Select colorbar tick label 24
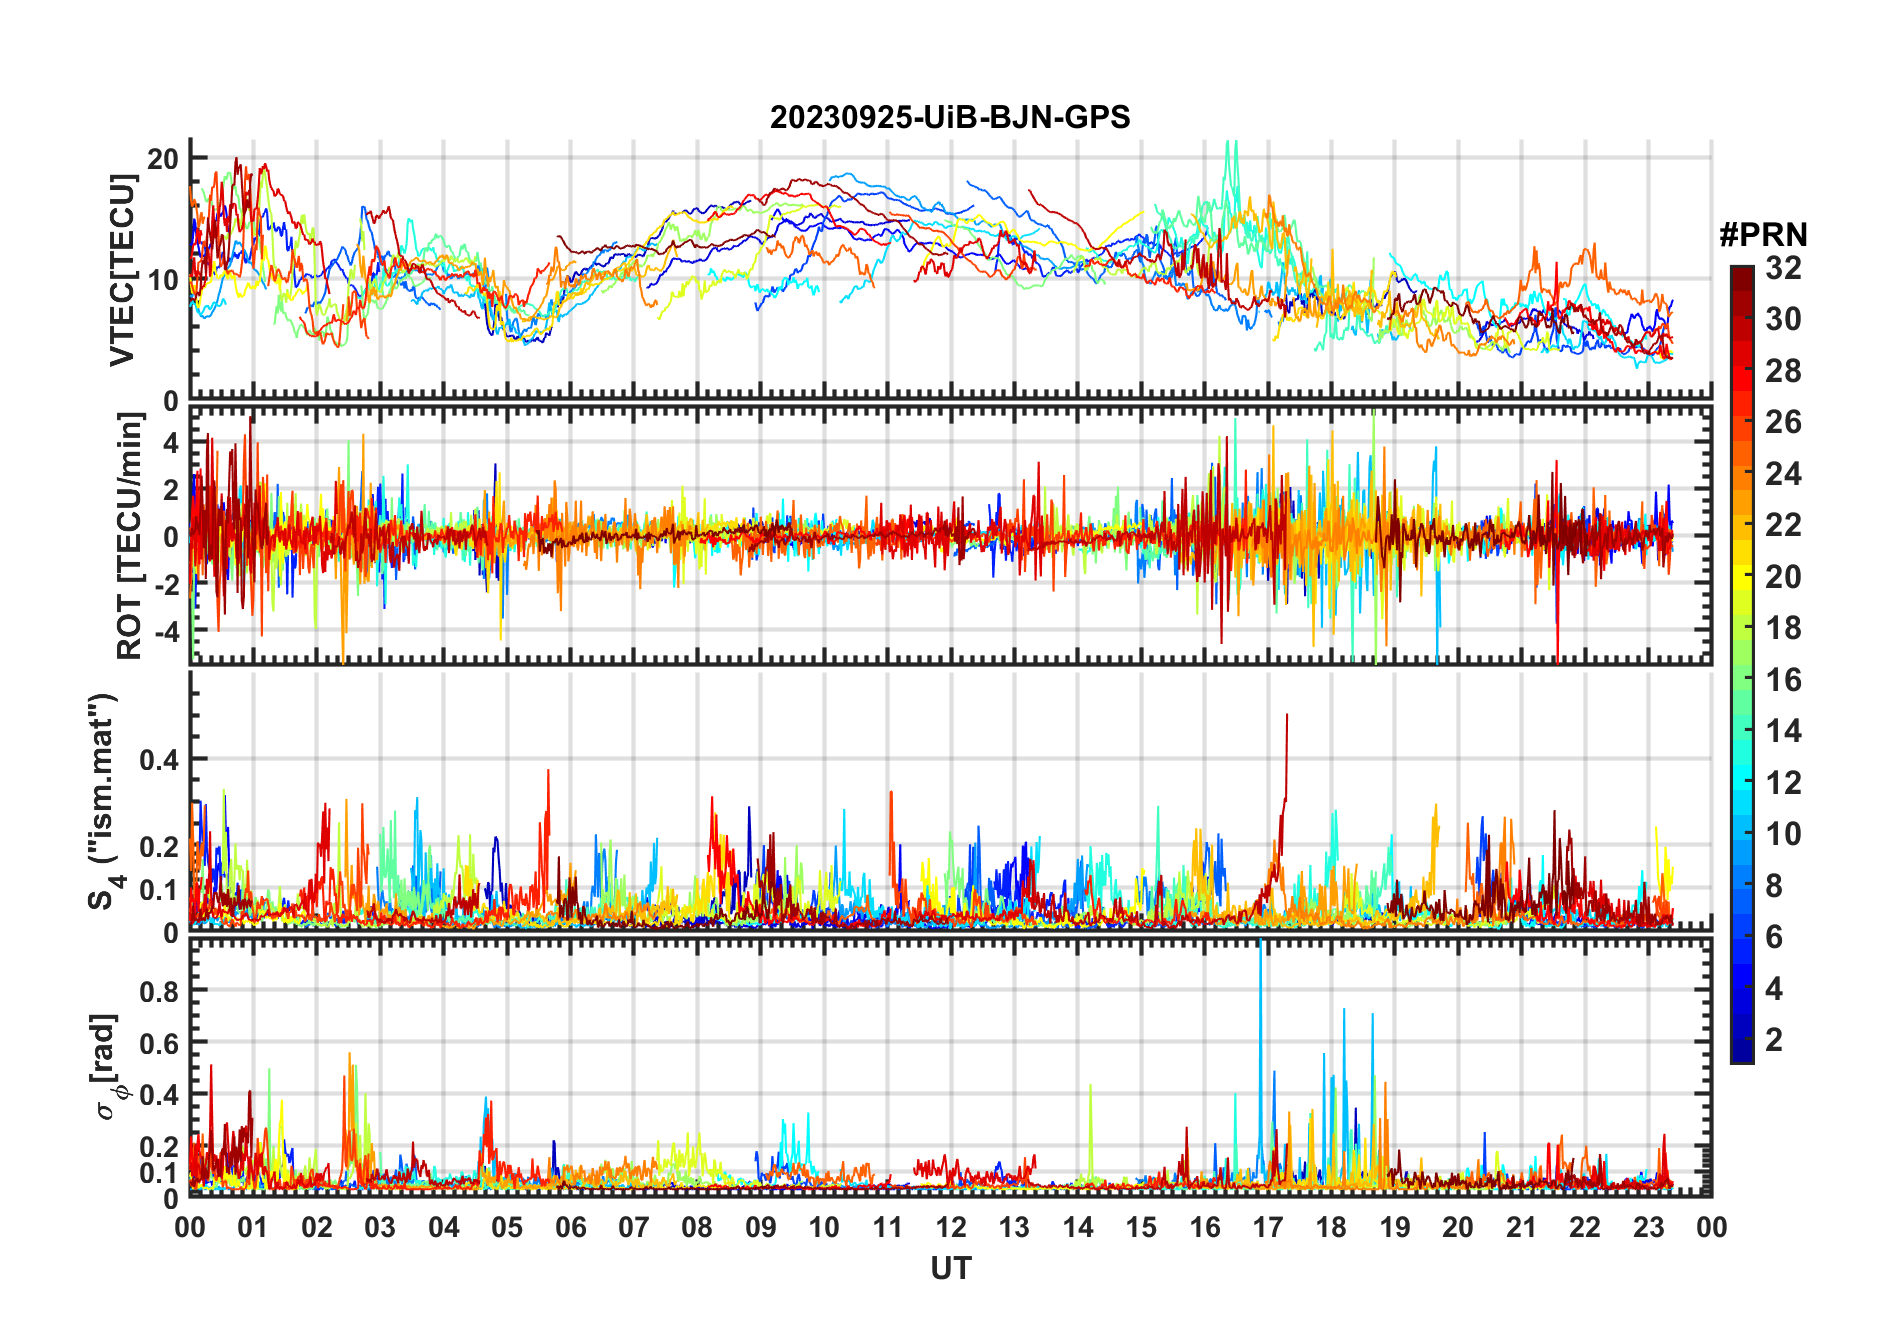 pyautogui.click(x=1783, y=474)
